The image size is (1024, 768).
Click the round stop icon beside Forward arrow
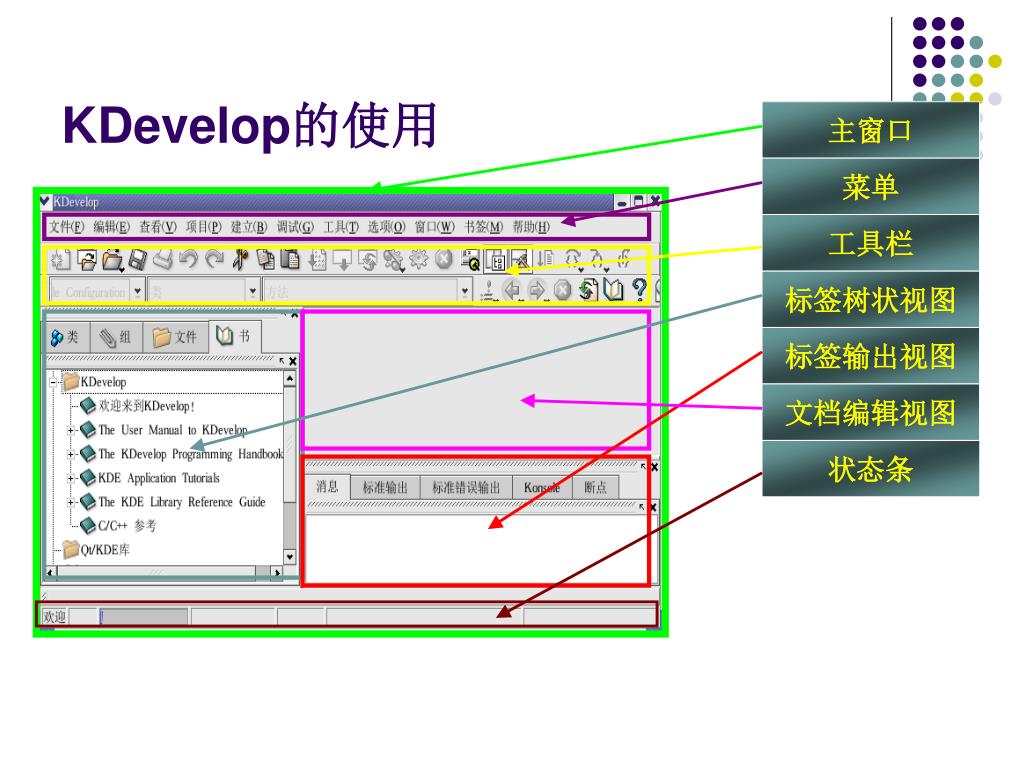tap(562, 289)
